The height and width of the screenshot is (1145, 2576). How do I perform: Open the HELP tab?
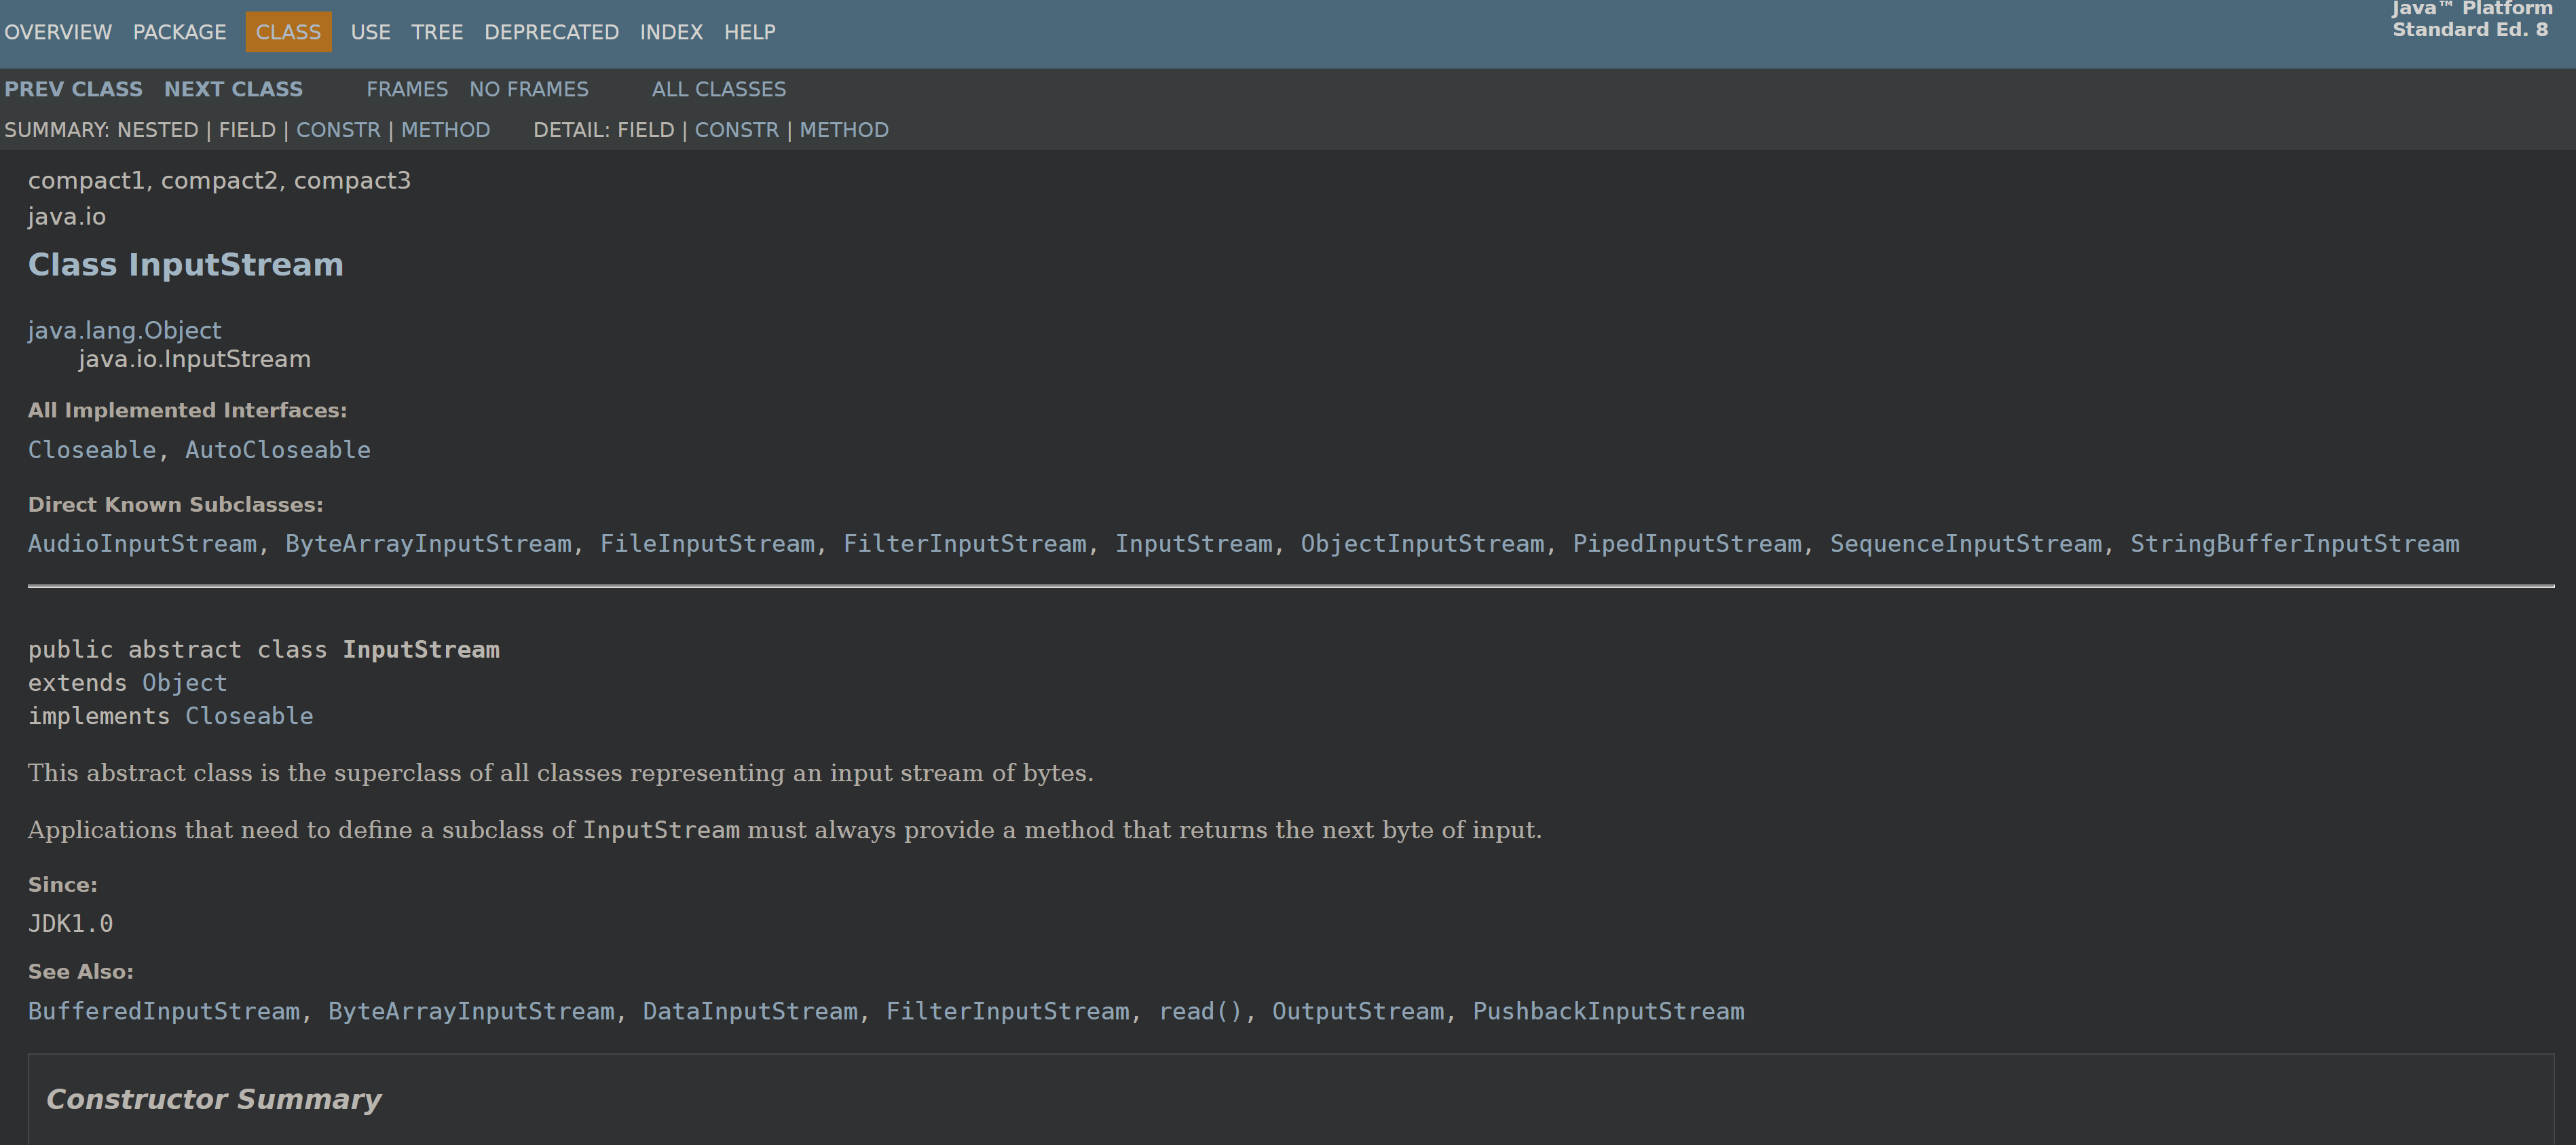(x=750, y=32)
